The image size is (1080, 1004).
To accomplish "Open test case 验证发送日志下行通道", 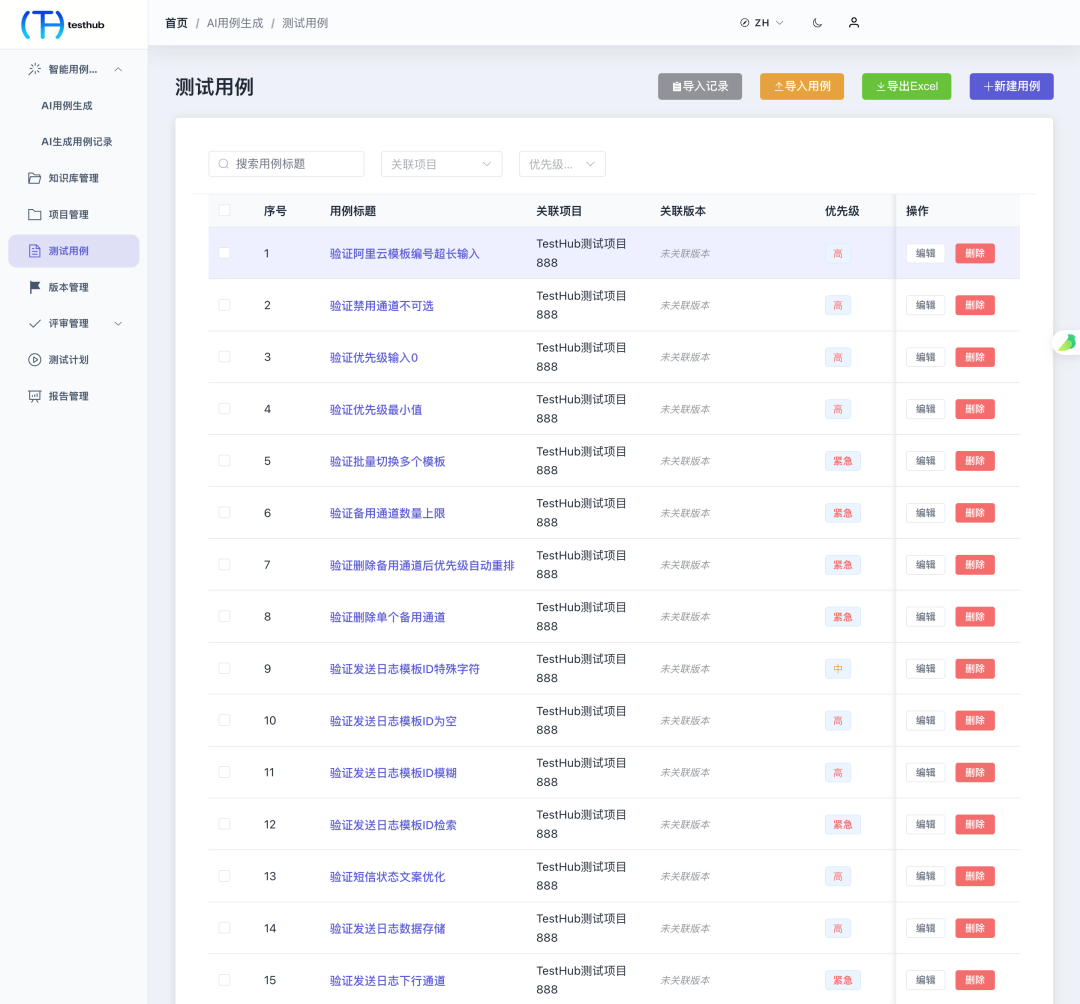I will coord(387,981).
